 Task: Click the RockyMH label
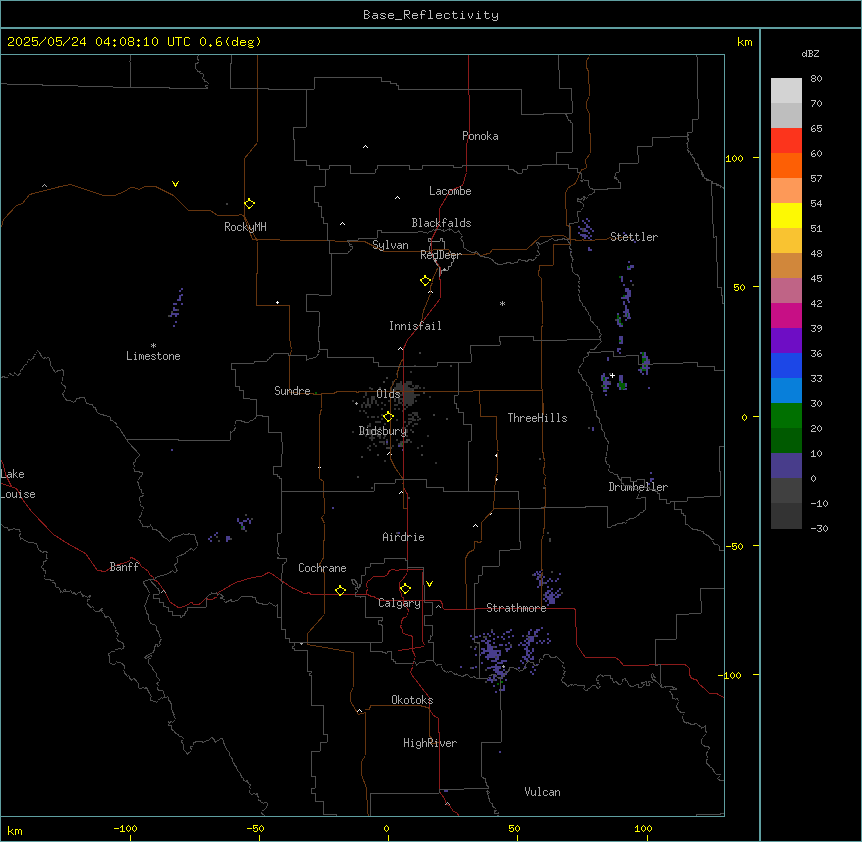[245, 227]
